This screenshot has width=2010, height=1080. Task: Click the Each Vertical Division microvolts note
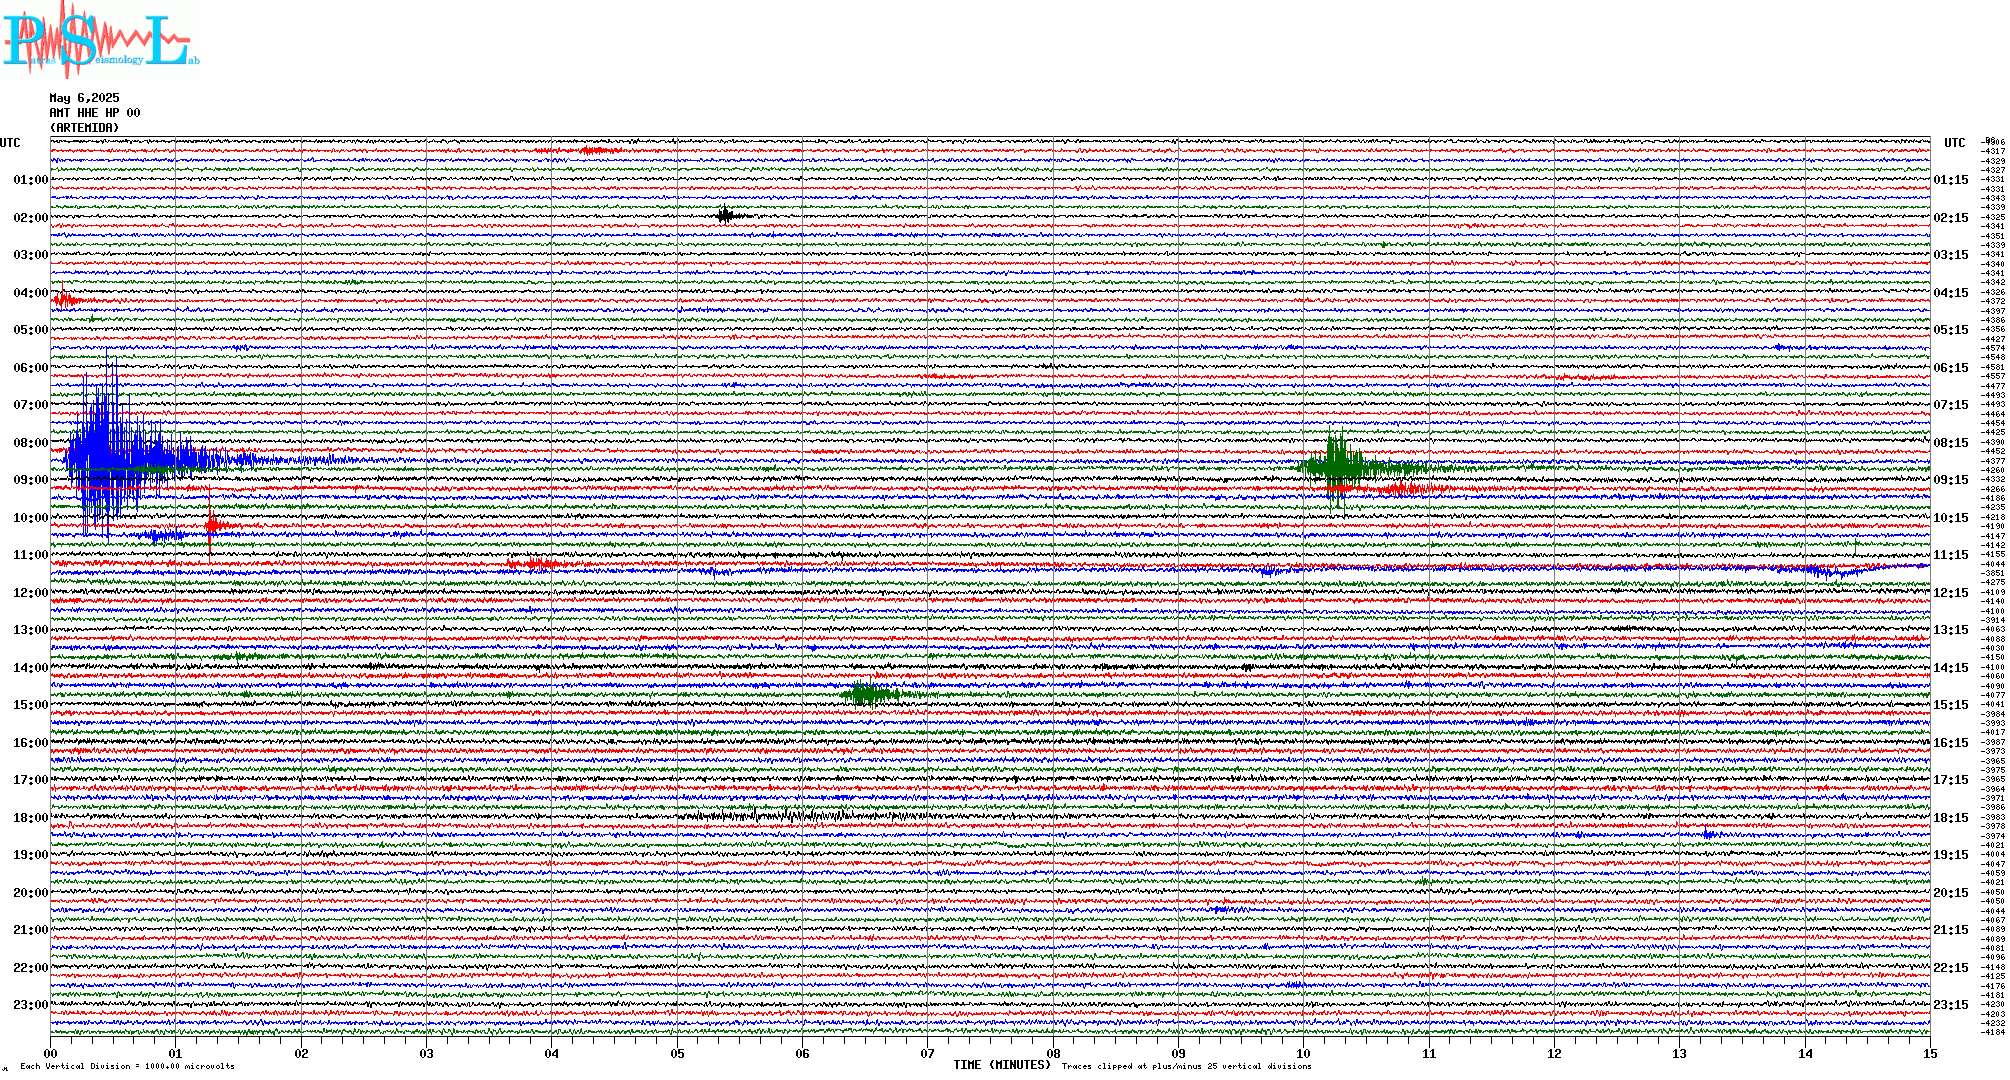point(127,1066)
